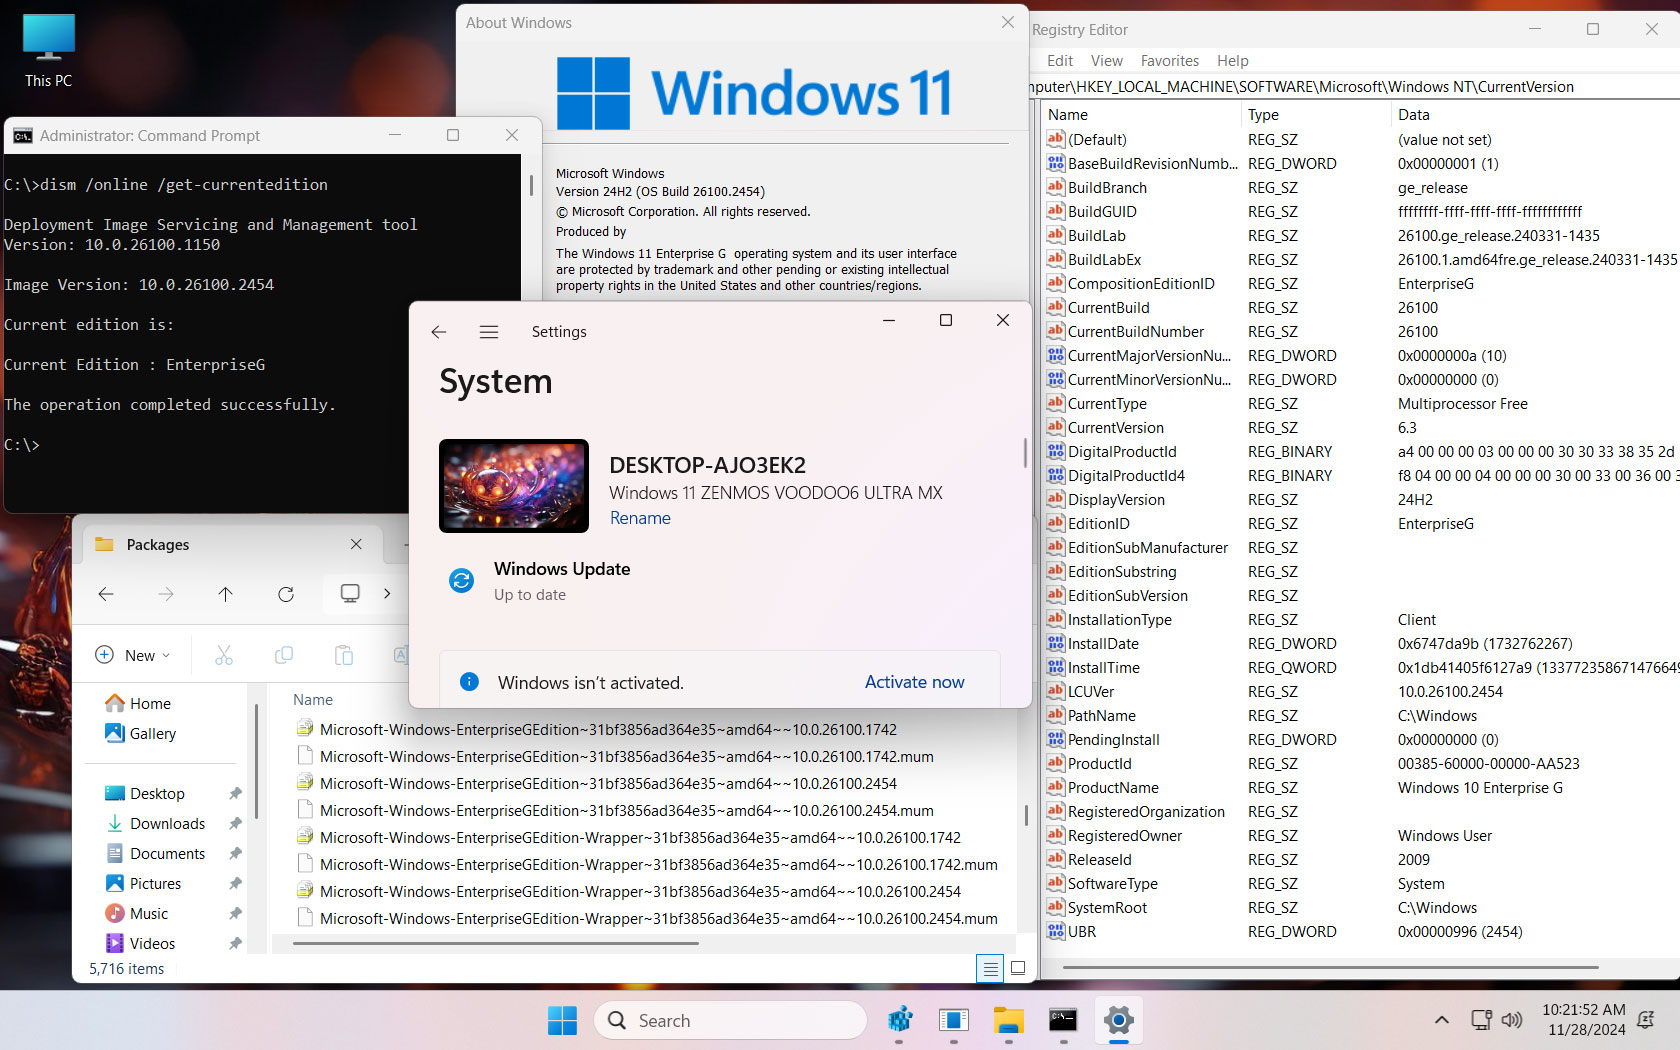Open Help menu in Registry Editor

coord(1232,61)
